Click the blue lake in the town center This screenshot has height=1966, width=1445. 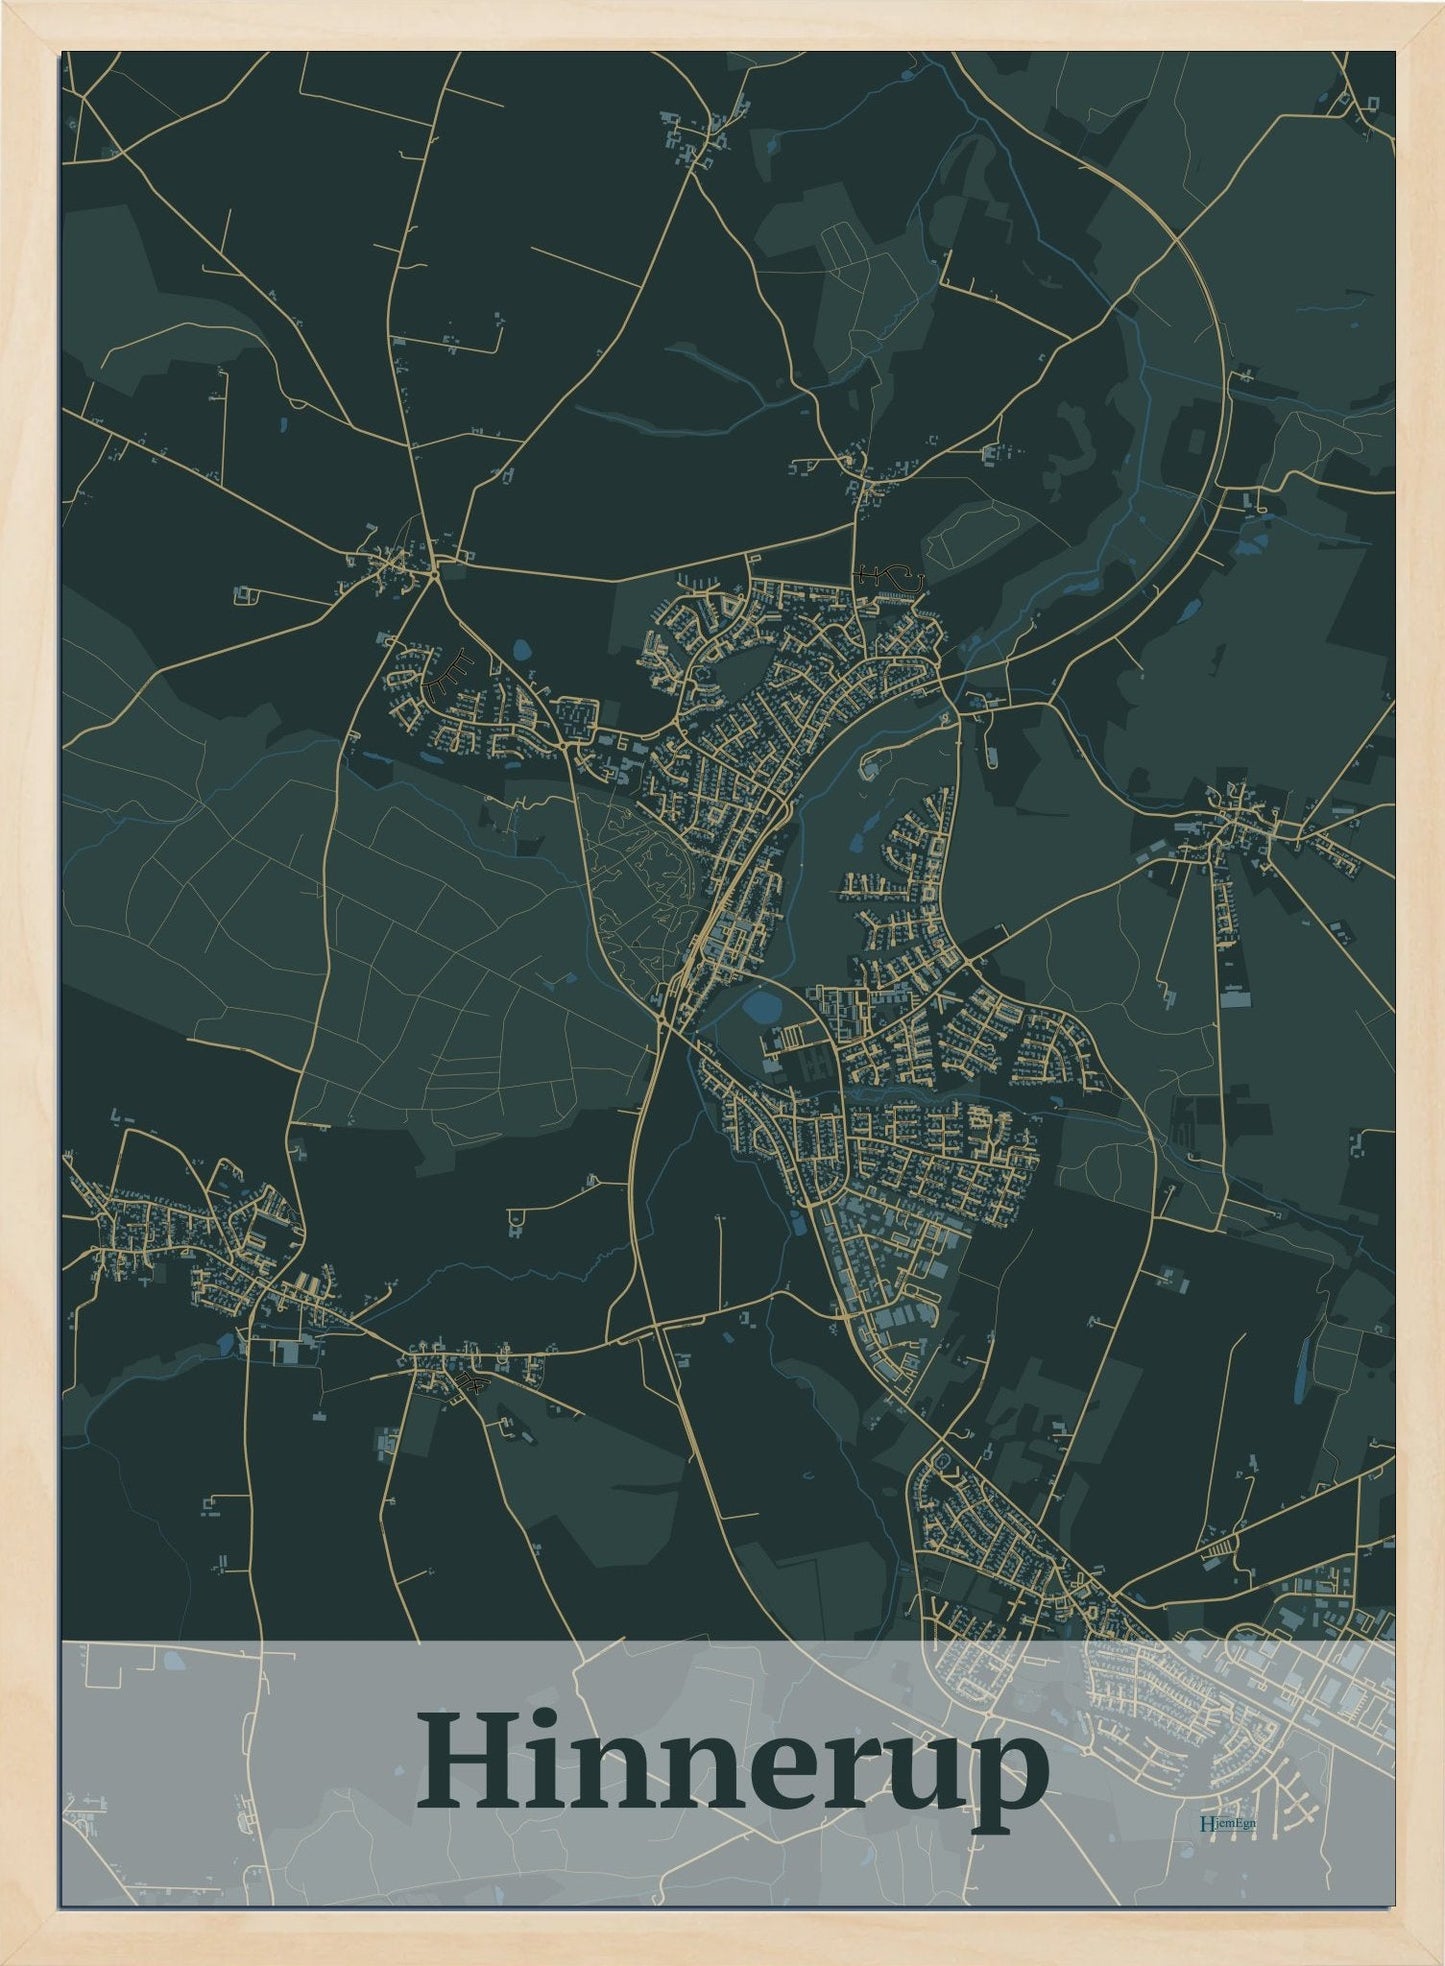tap(765, 1005)
